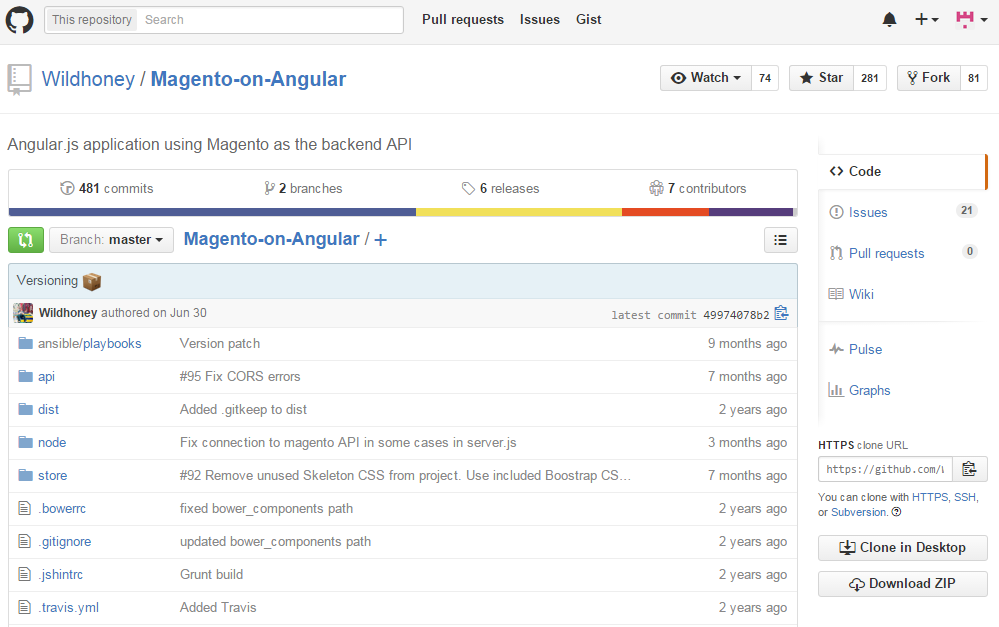Open the ansible/playbooks folder
This screenshot has width=999, height=627.
89,343
